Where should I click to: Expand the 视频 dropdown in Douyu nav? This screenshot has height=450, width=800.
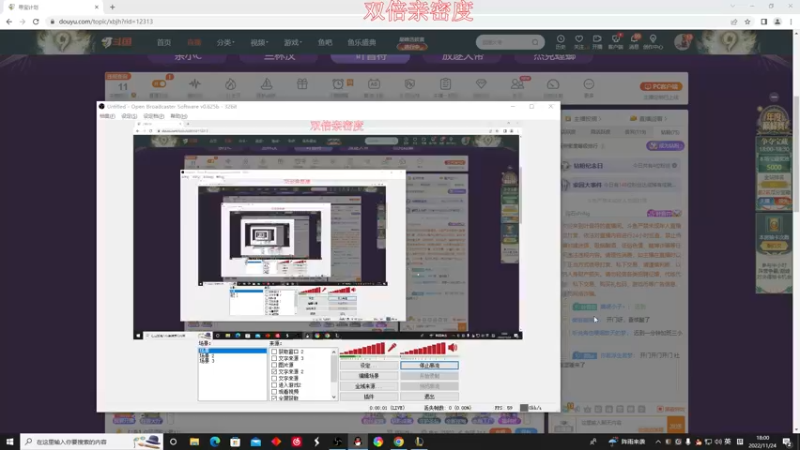[x=259, y=42]
